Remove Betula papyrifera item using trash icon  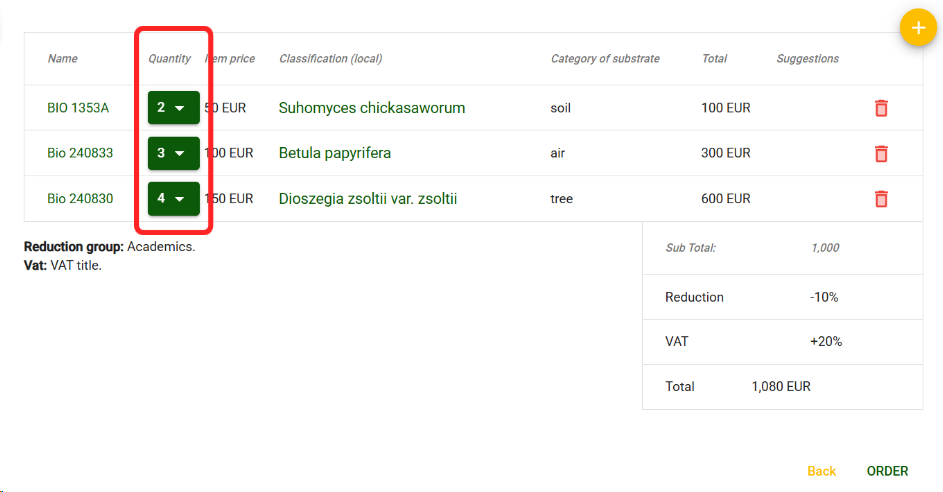point(881,154)
